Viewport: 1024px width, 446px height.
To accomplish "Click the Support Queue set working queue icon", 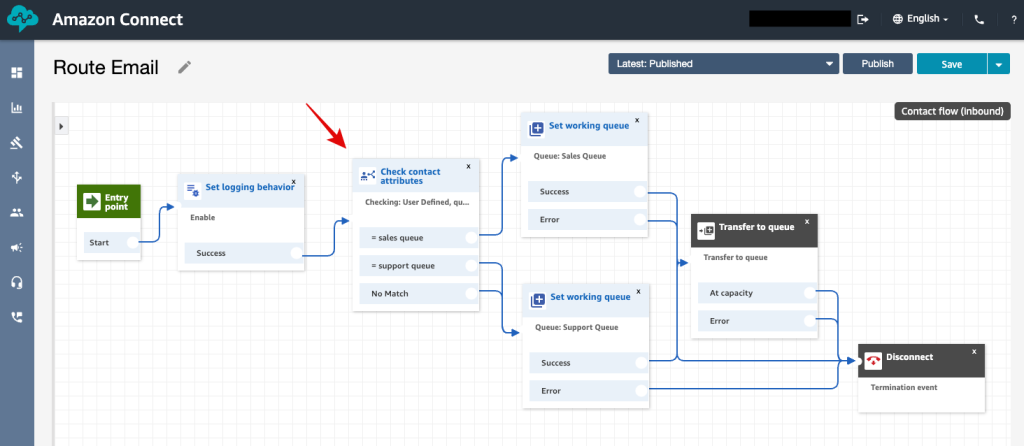I will point(537,300).
